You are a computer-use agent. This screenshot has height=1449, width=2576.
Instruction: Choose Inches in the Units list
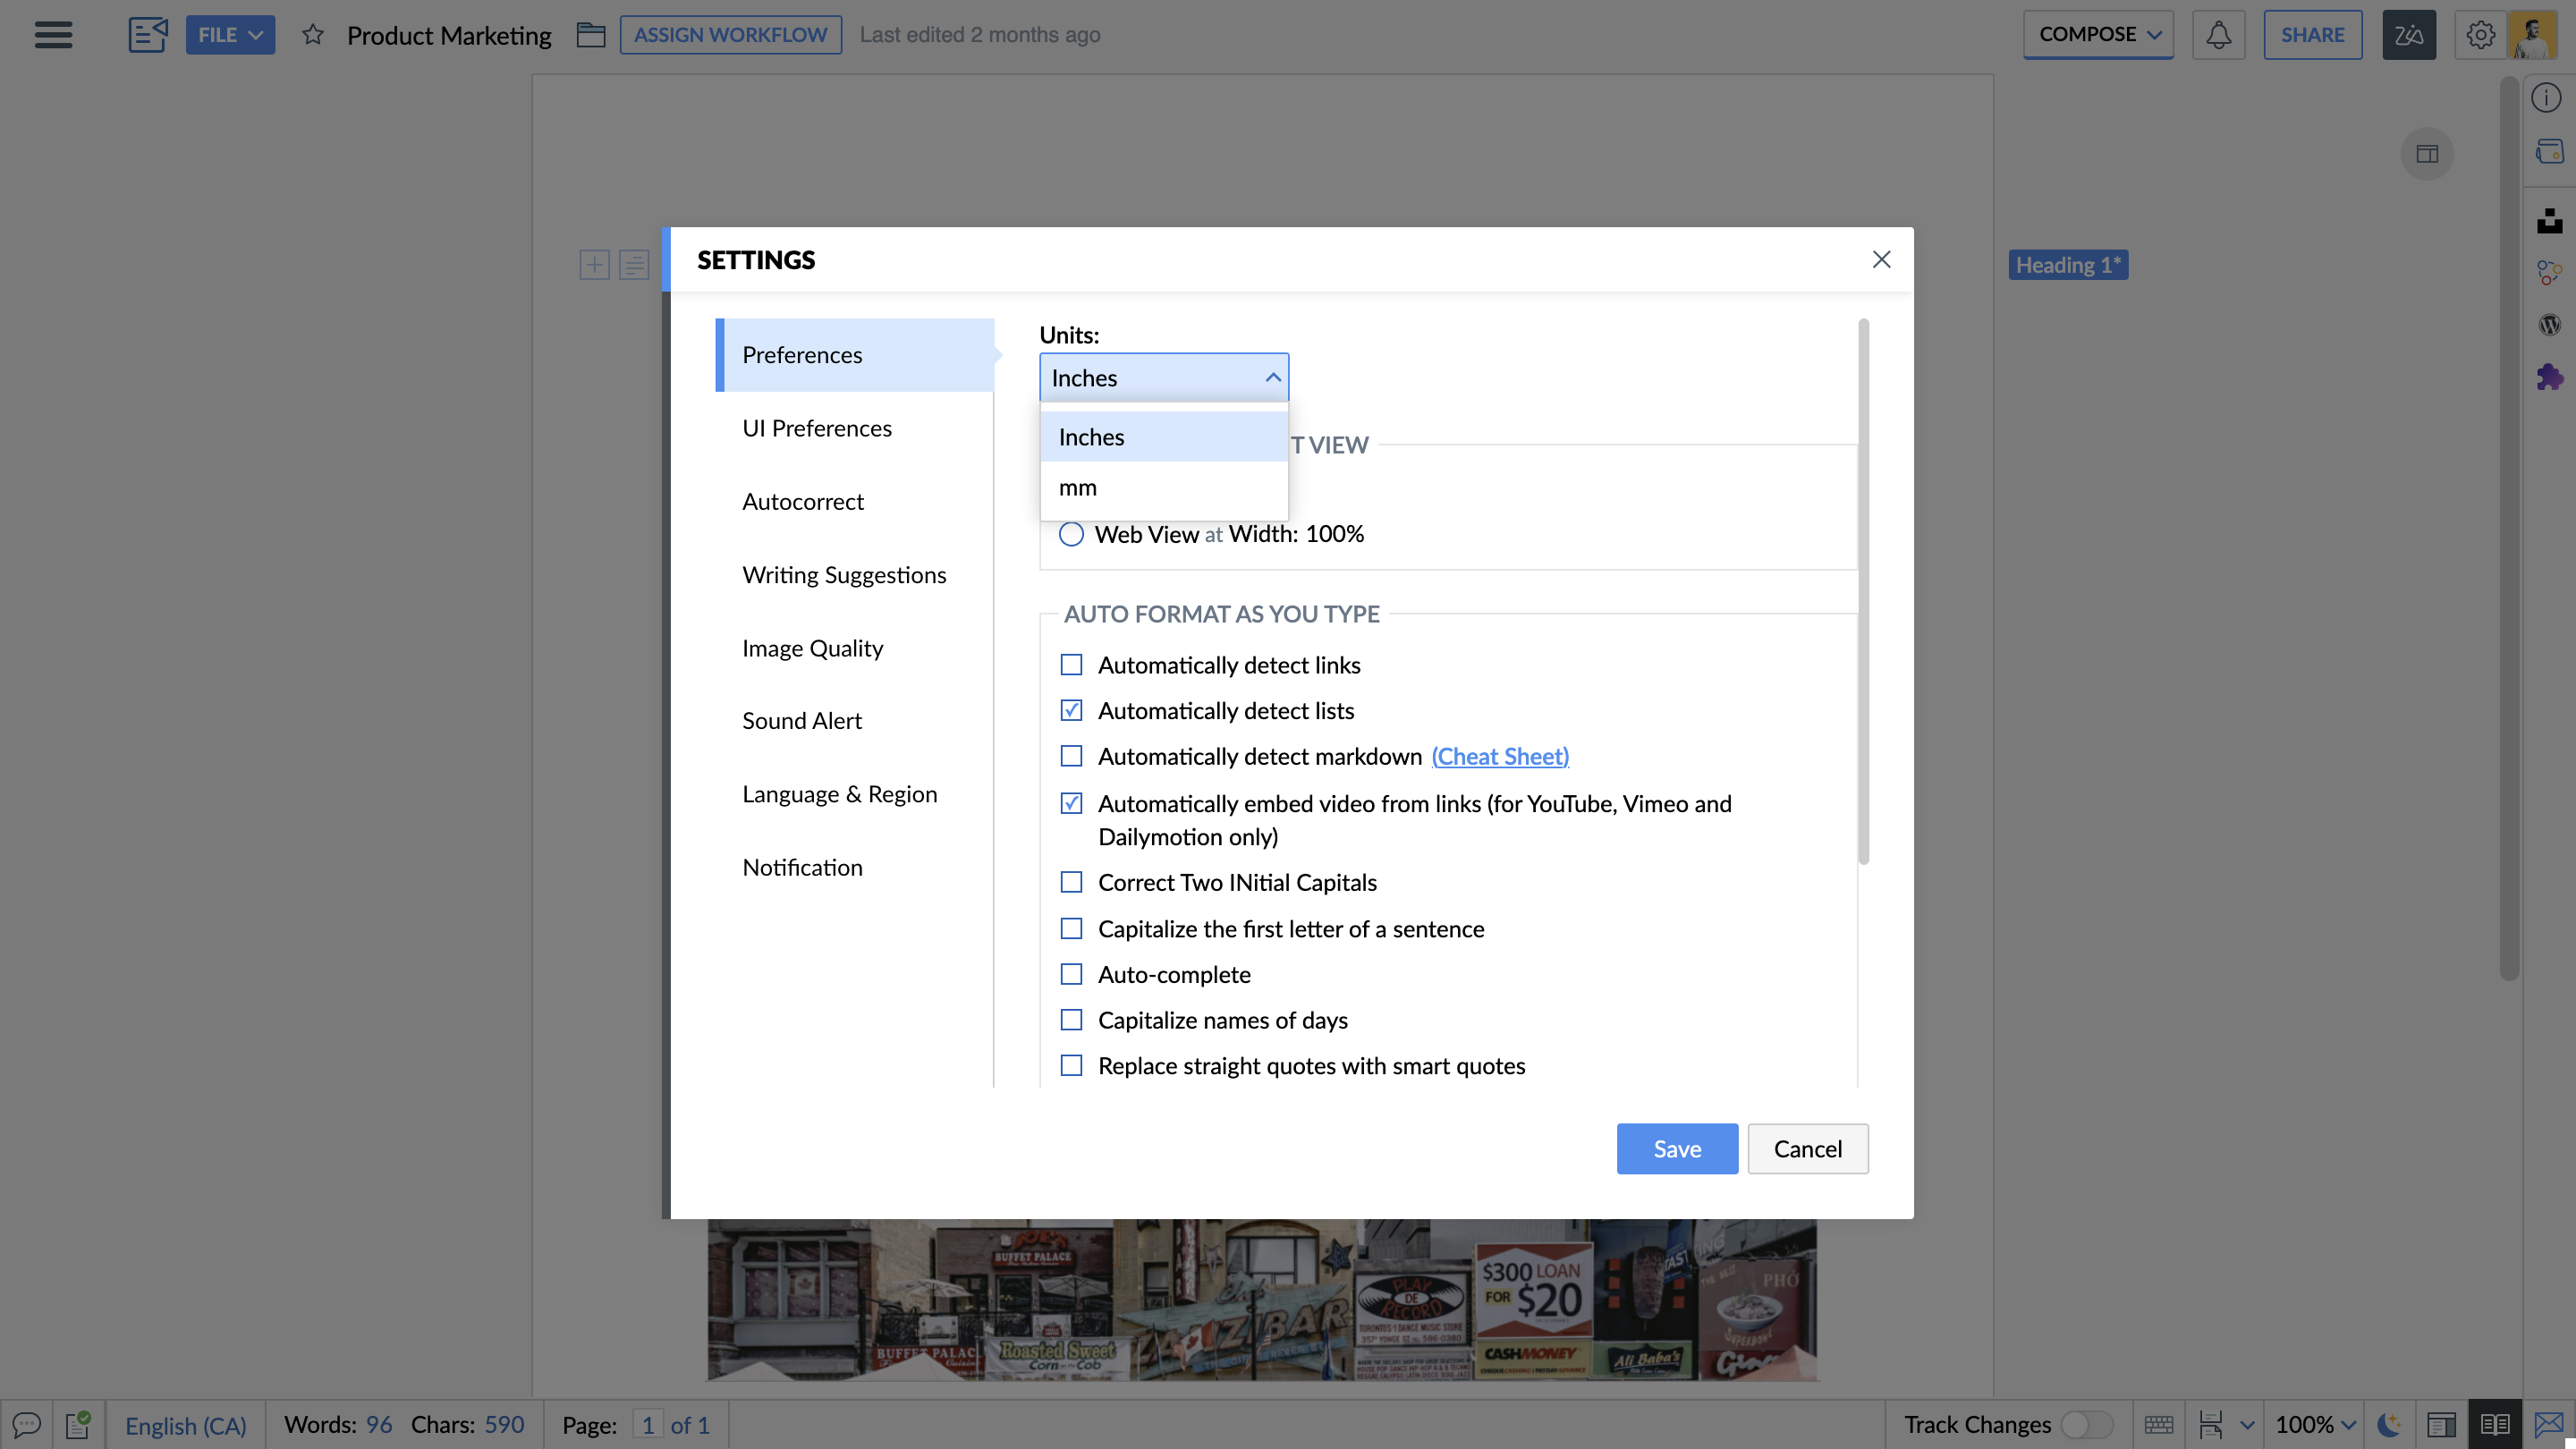coord(1164,437)
